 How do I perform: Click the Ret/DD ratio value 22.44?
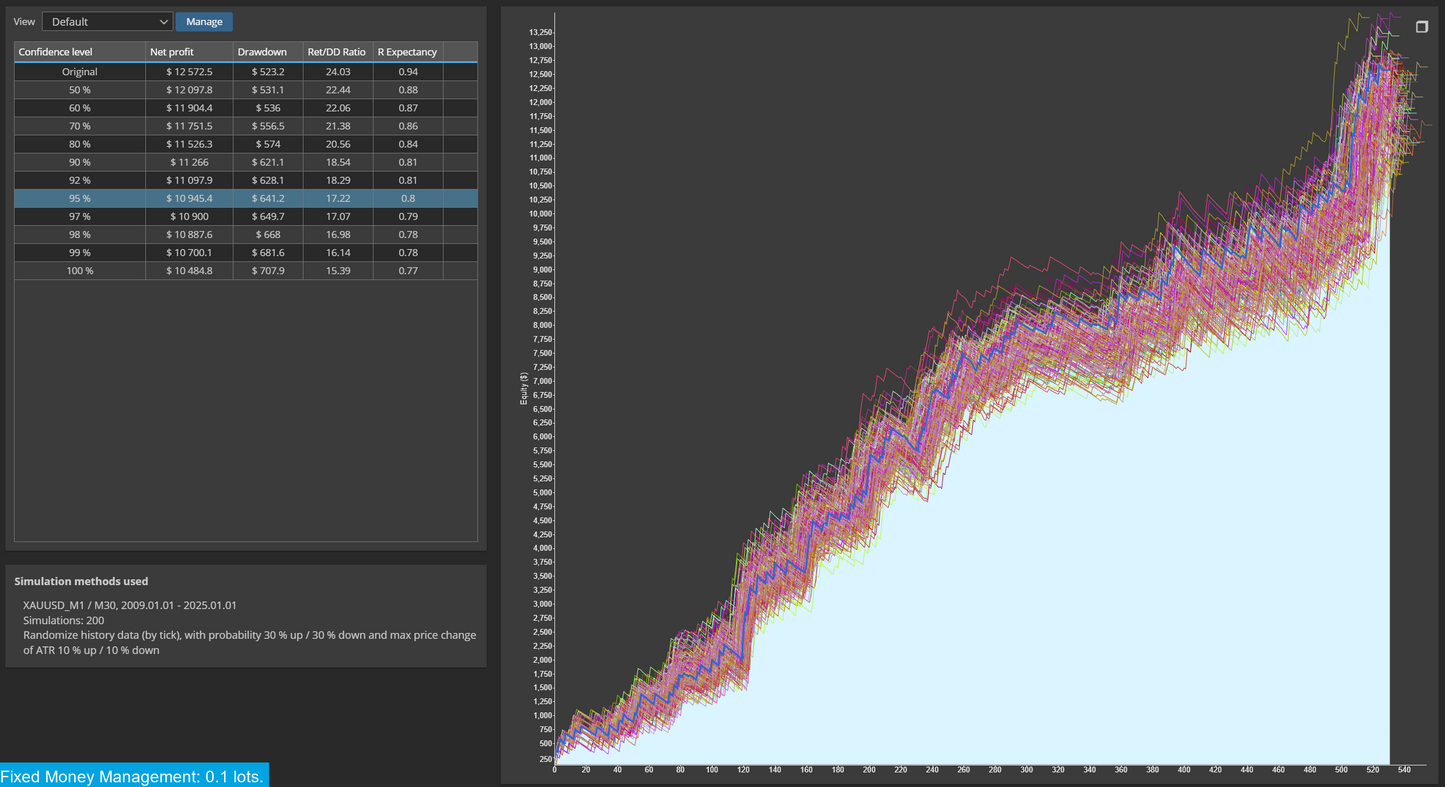tap(338, 90)
